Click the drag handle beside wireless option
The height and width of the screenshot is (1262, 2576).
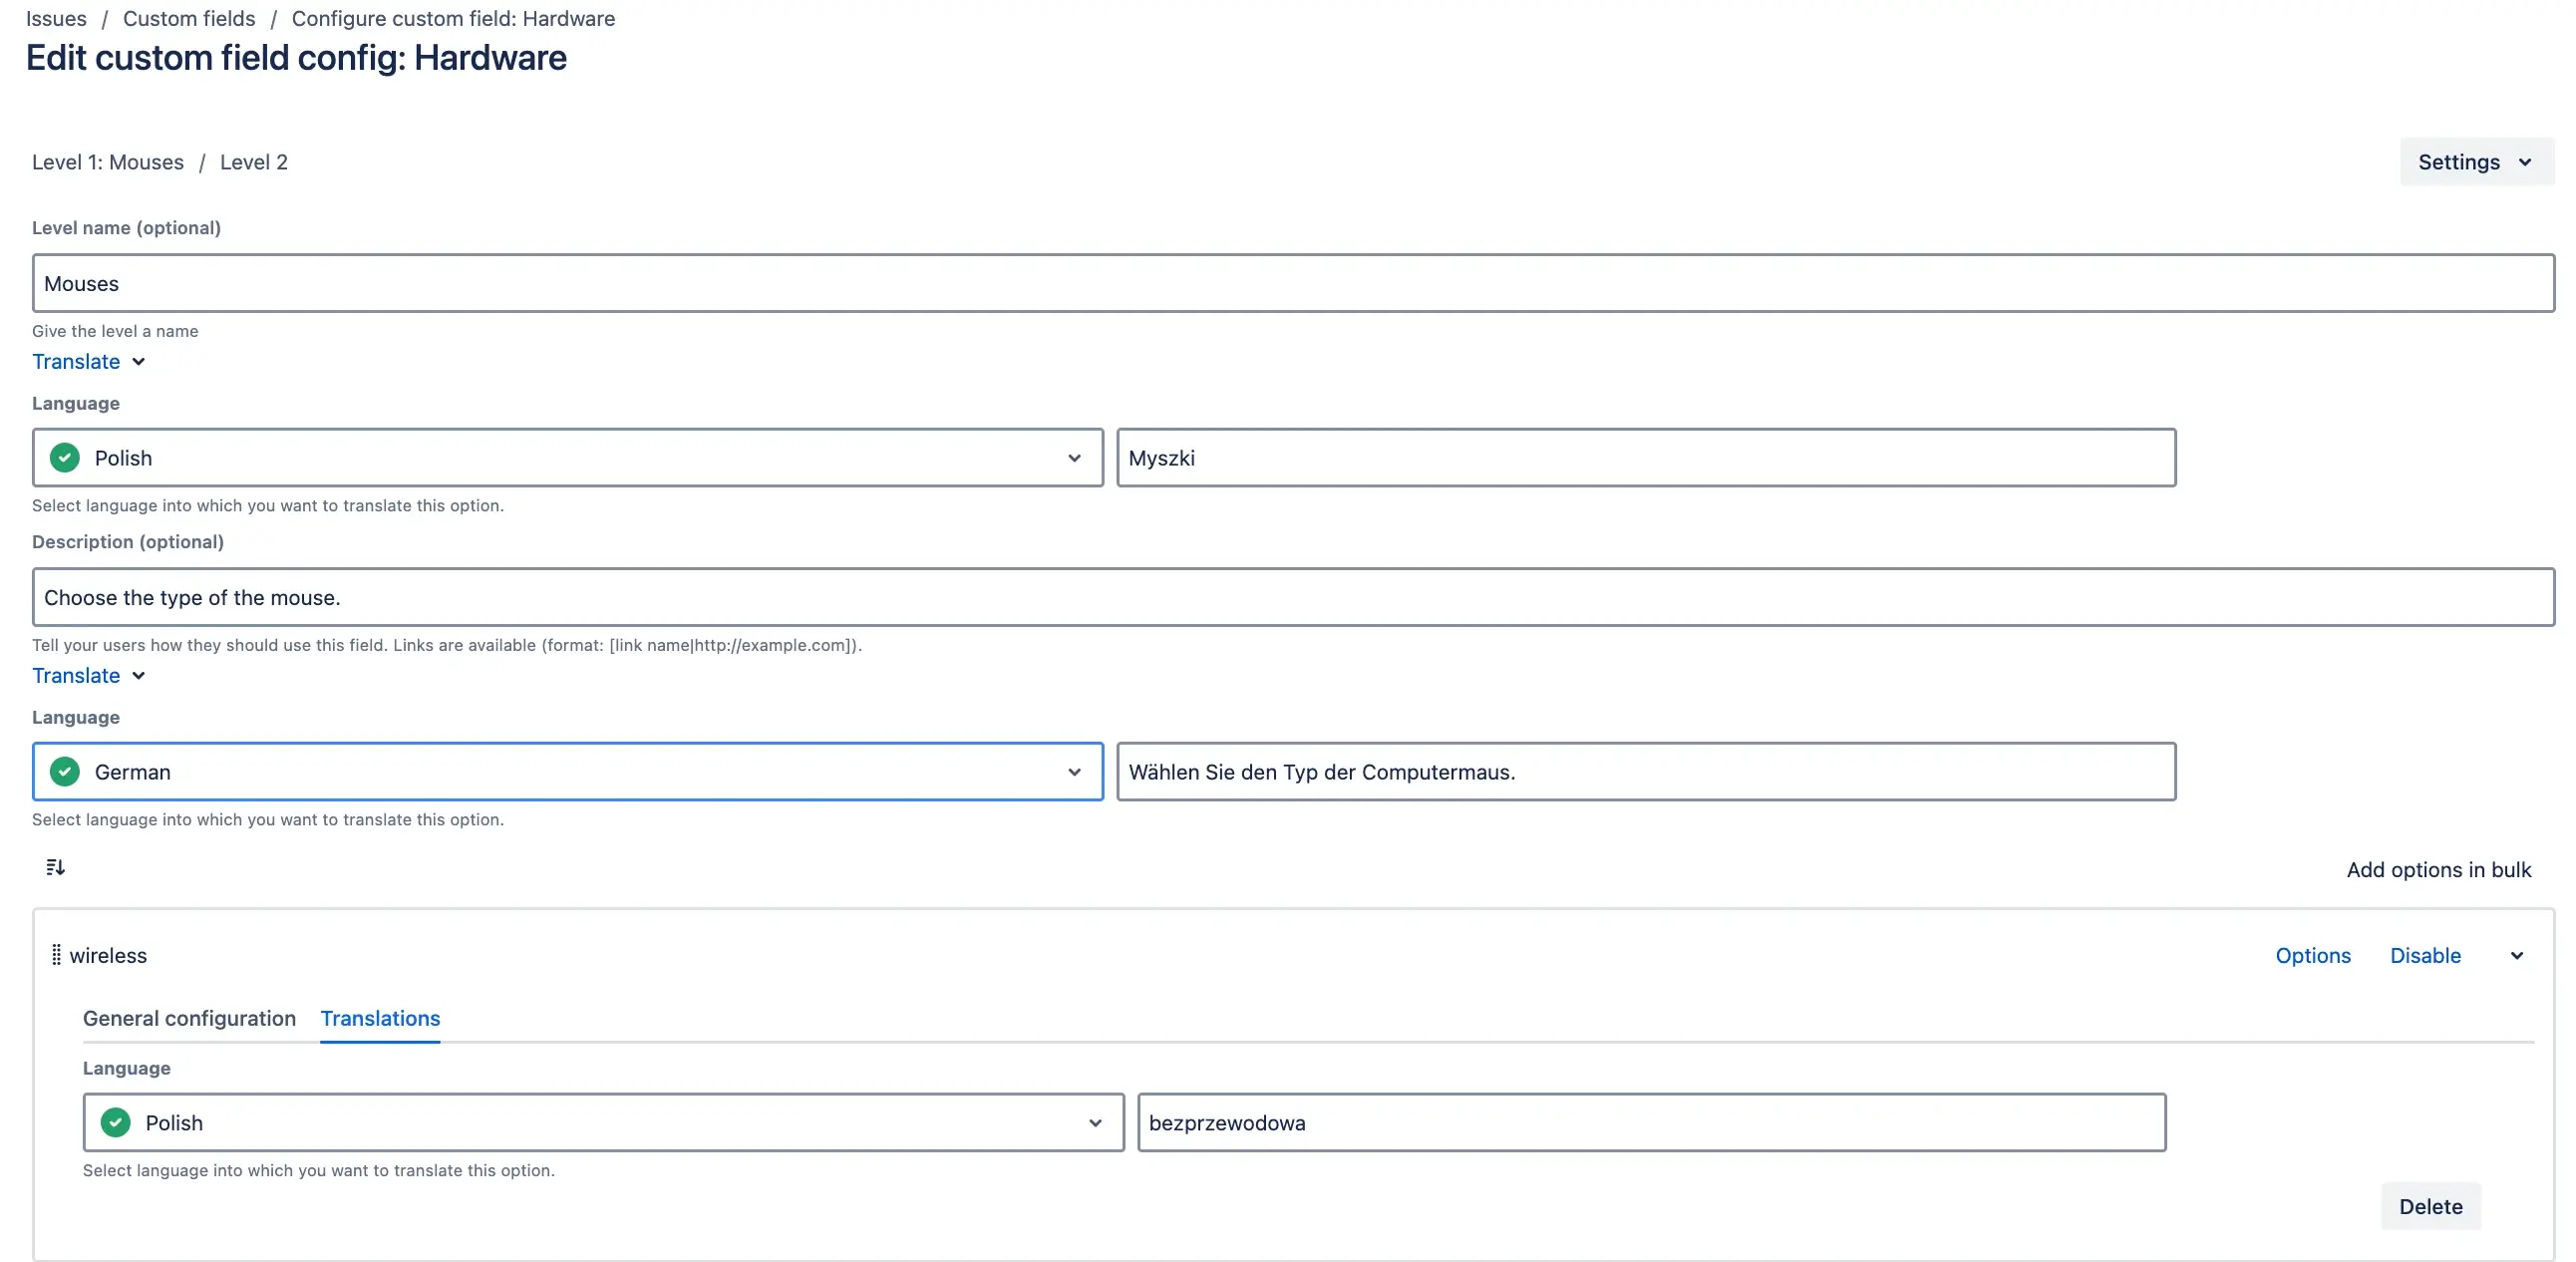pos(57,955)
